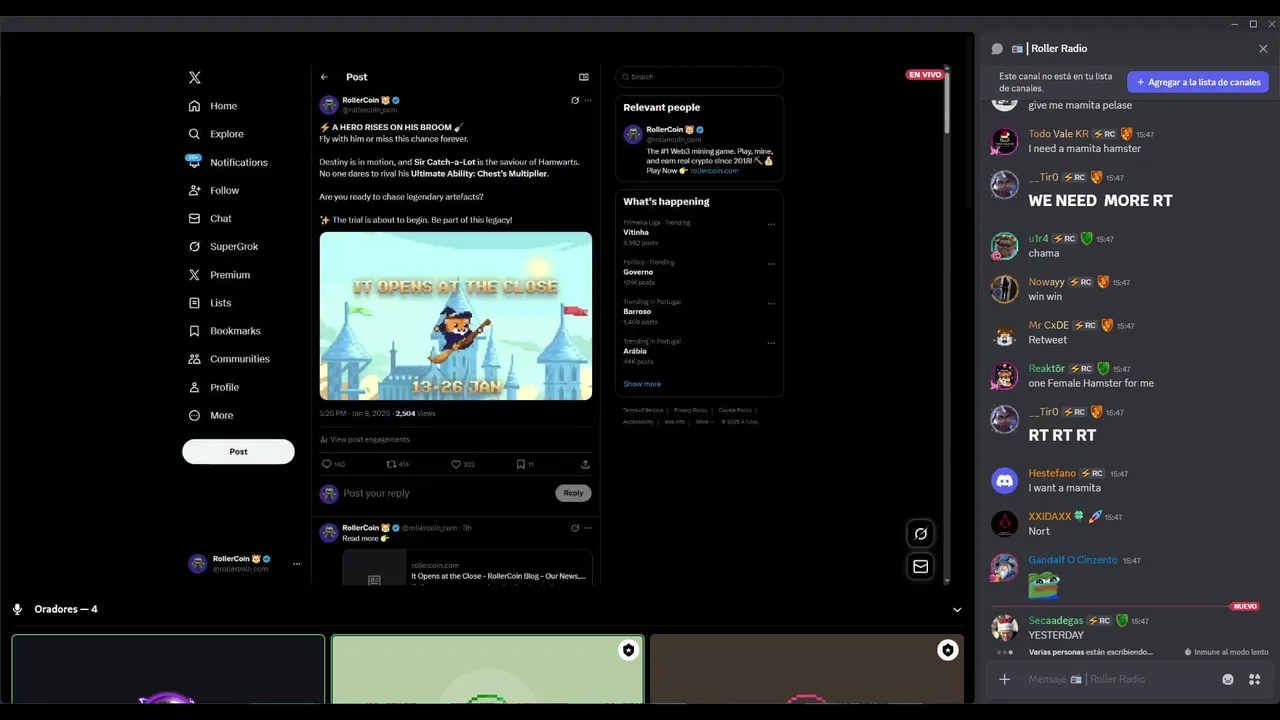The height and width of the screenshot is (720, 1280).
Task: Open RollerCoin avatar in Relevant people
Action: [632, 134]
